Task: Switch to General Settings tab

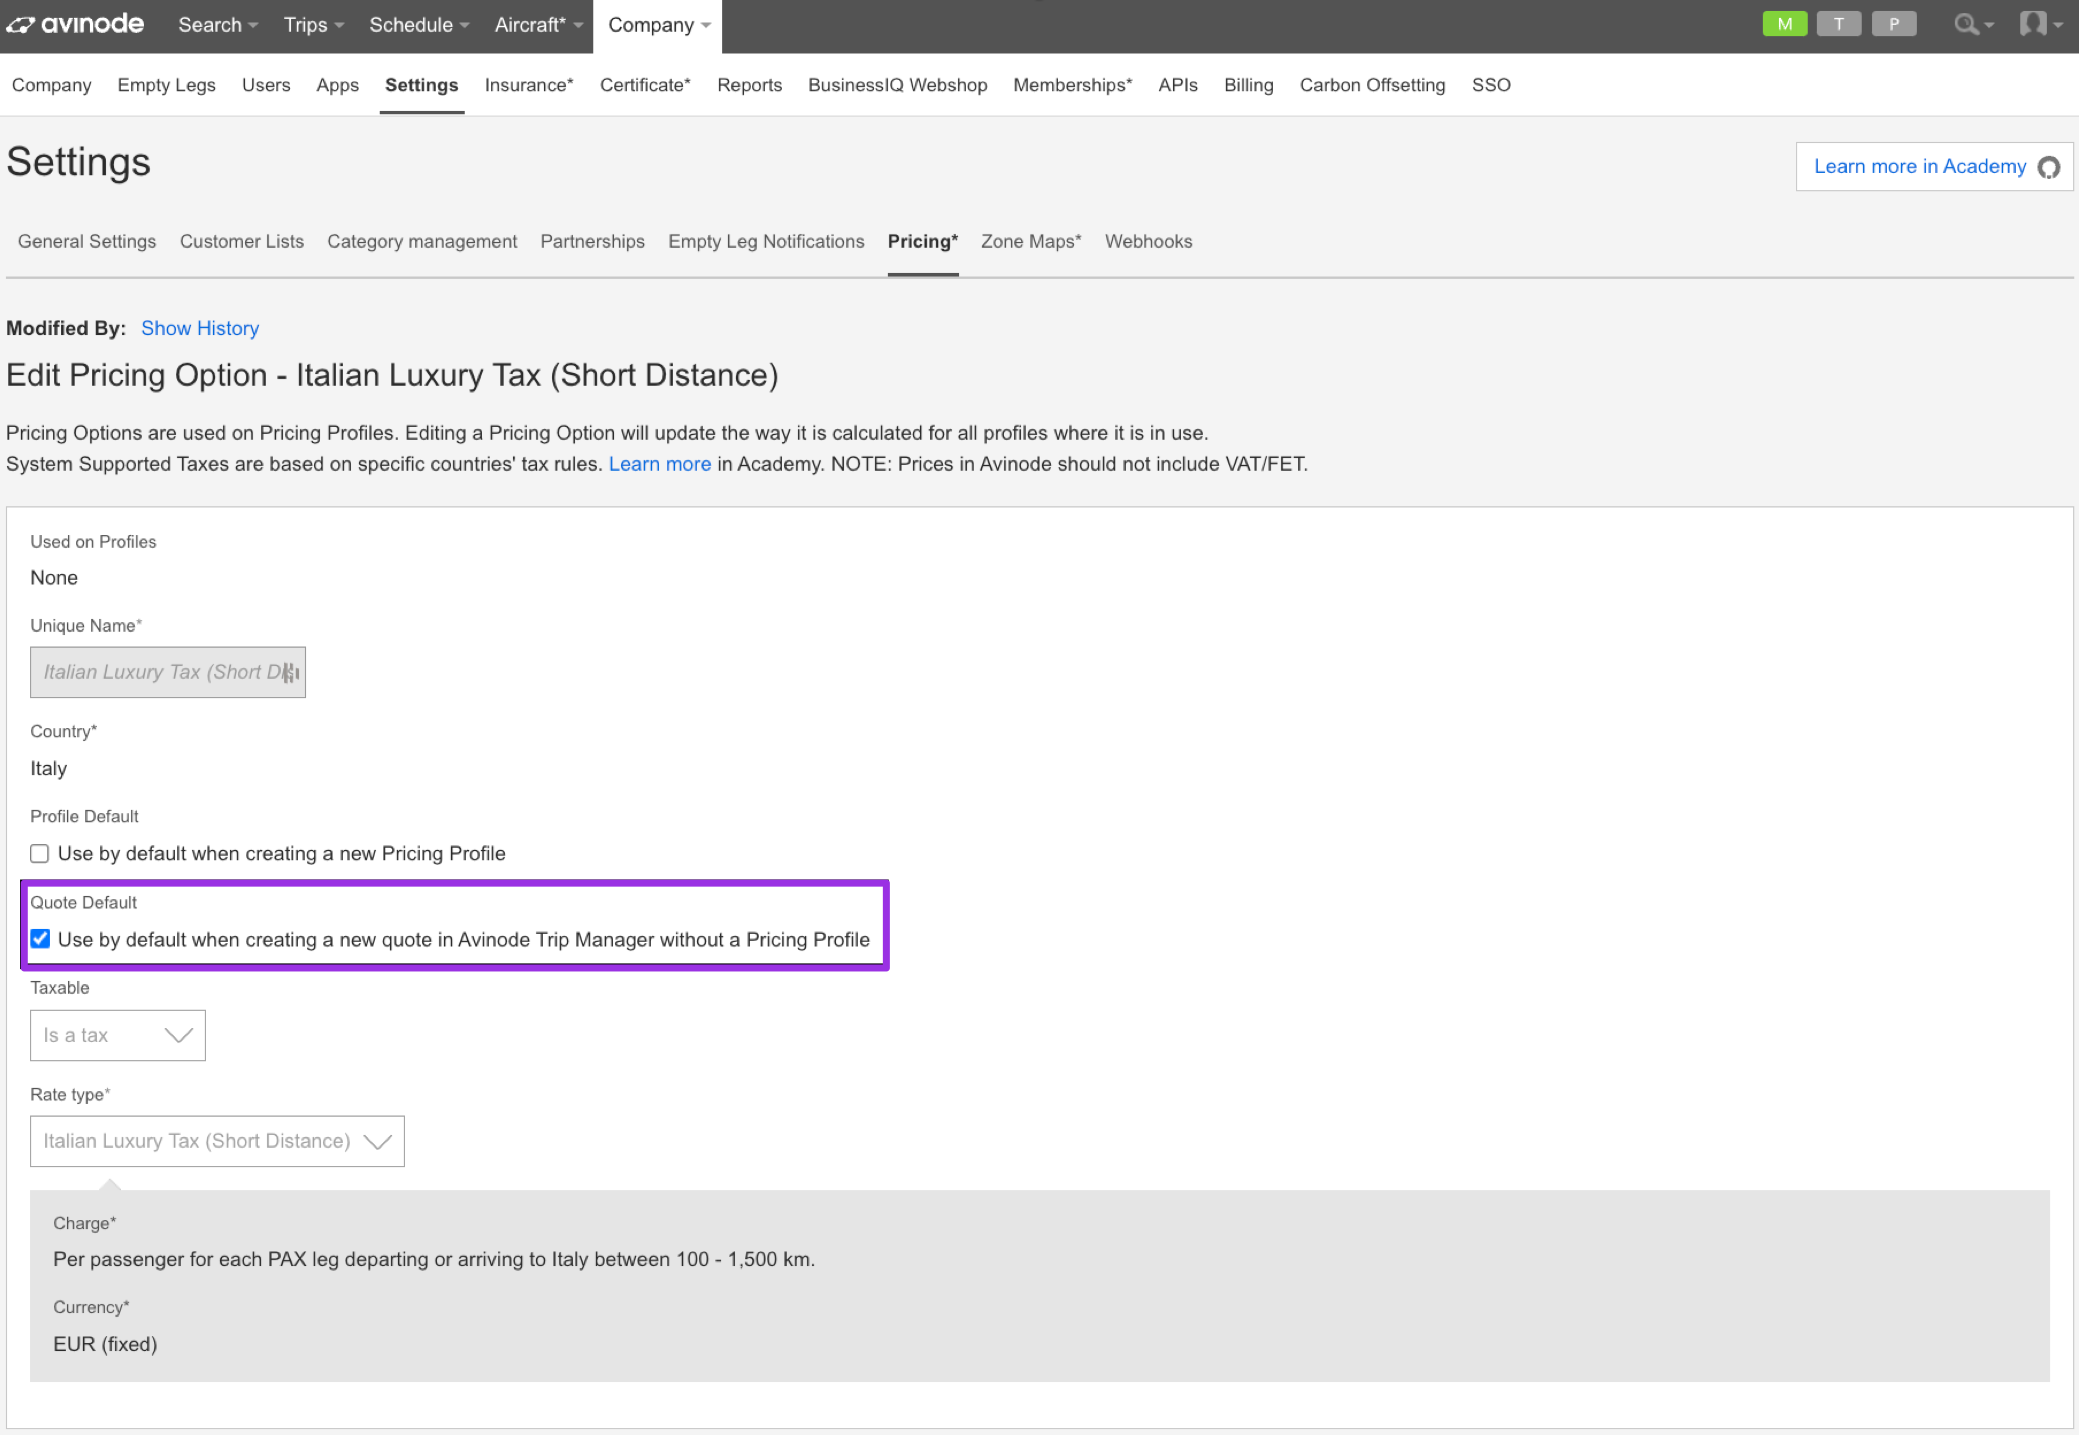Action: [x=87, y=241]
